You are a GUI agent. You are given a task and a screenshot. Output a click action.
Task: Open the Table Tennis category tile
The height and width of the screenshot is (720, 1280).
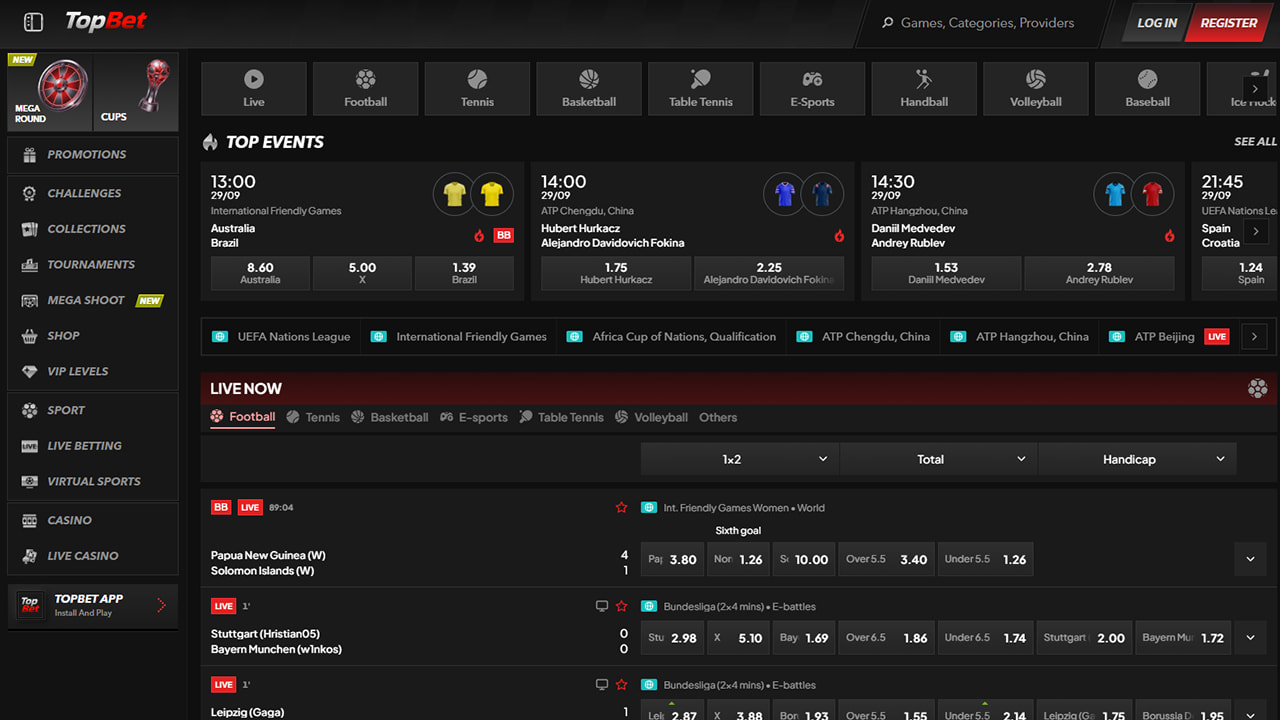pos(701,89)
